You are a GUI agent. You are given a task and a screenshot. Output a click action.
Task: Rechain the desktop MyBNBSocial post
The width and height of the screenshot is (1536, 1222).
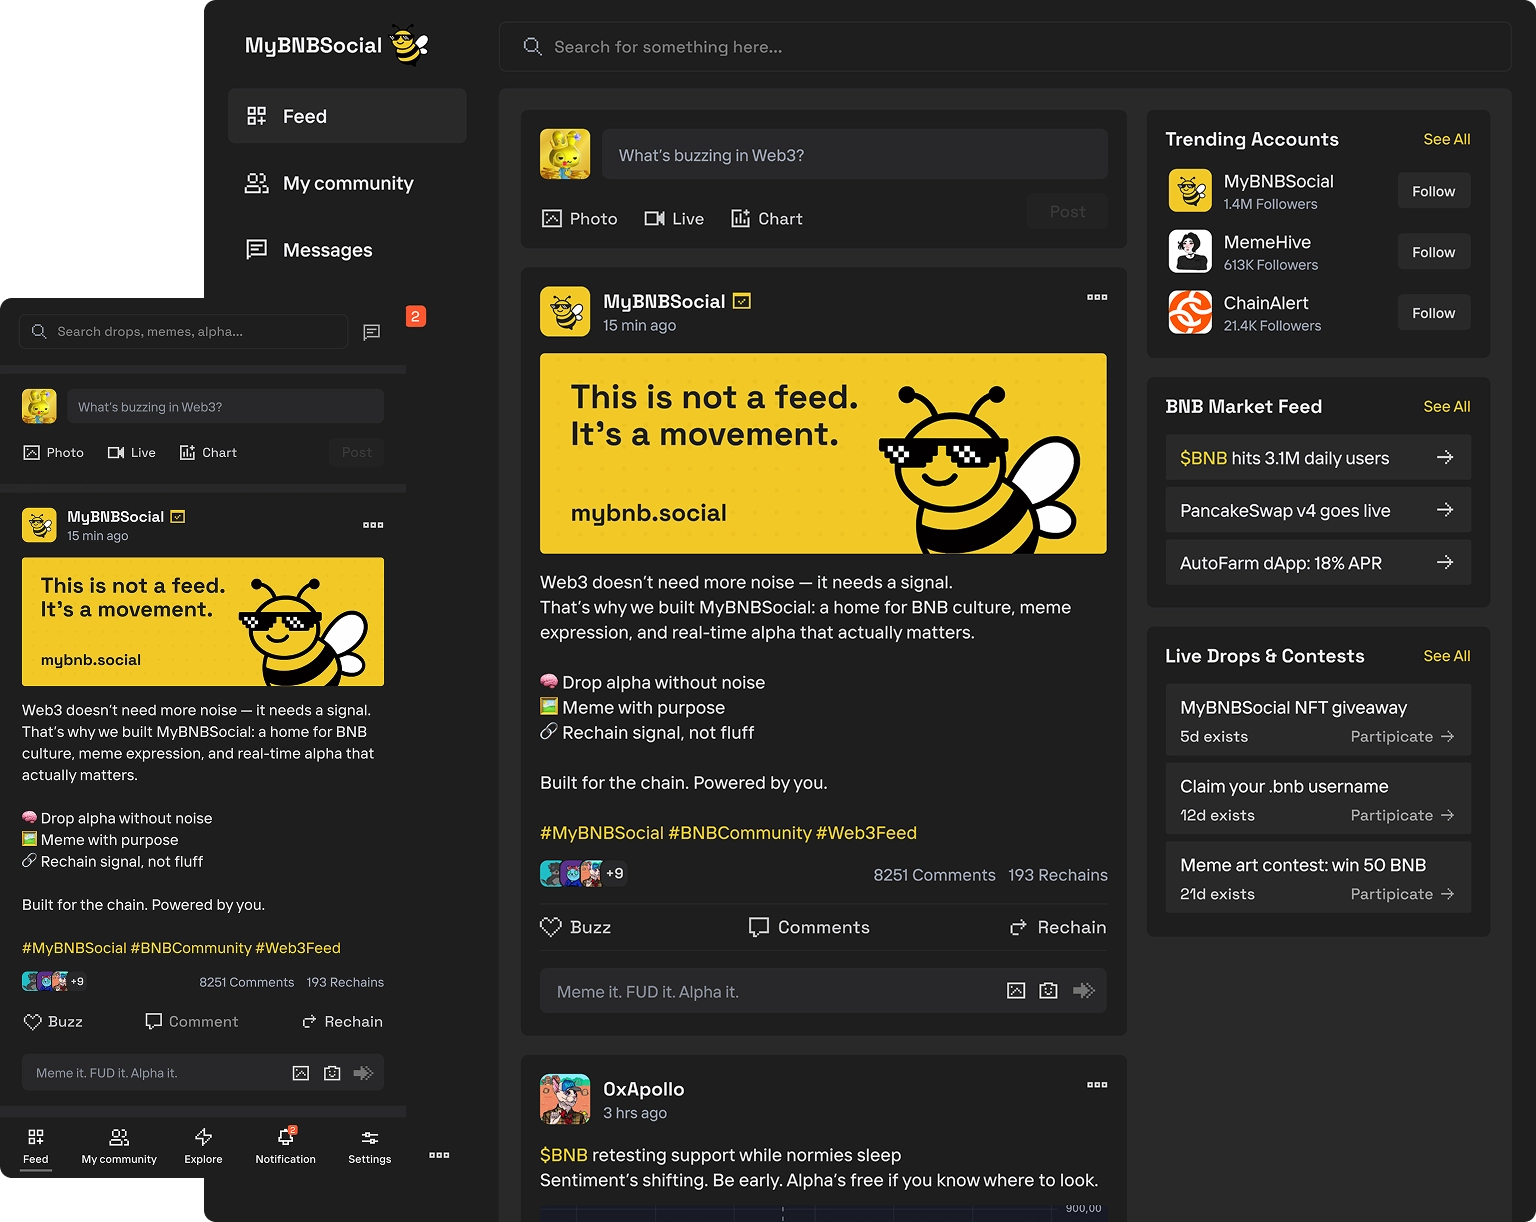(1058, 927)
